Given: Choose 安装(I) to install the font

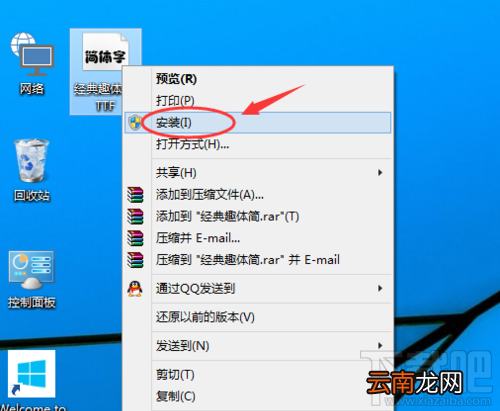Looking at the screenshot, I should (258, 123).
